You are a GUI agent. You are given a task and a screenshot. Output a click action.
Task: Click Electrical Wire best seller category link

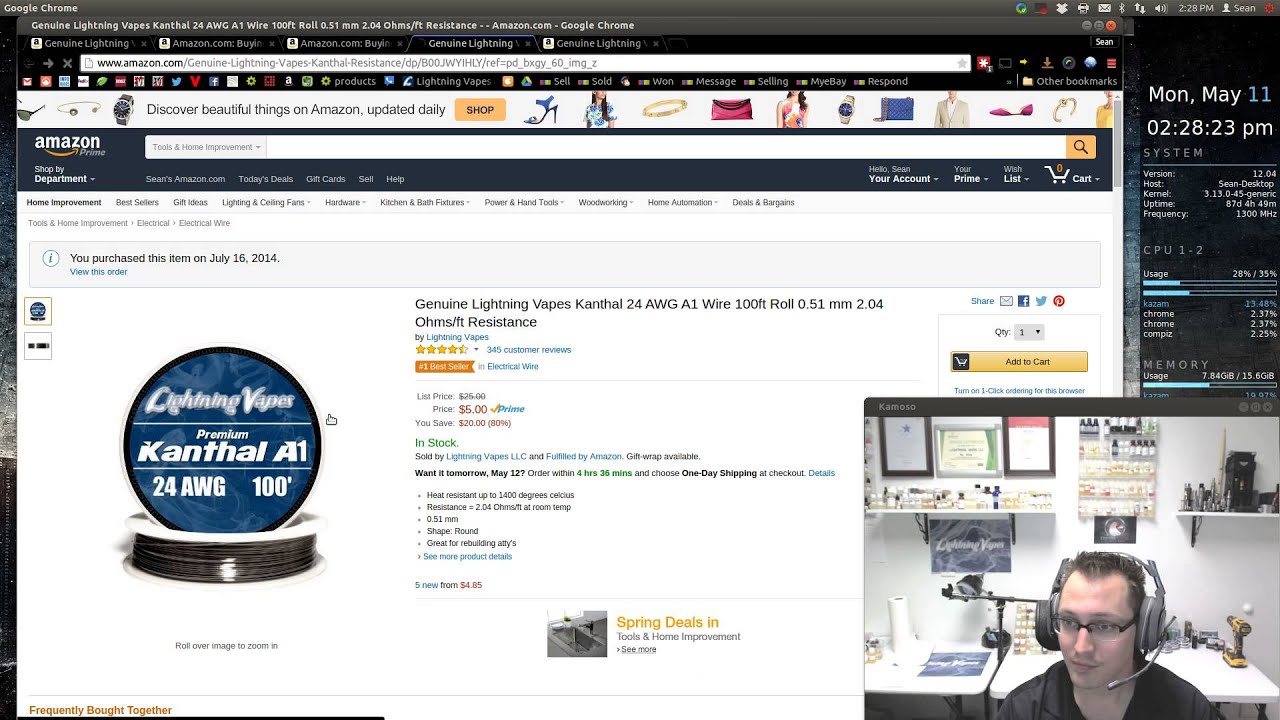(x=512, y=367)
